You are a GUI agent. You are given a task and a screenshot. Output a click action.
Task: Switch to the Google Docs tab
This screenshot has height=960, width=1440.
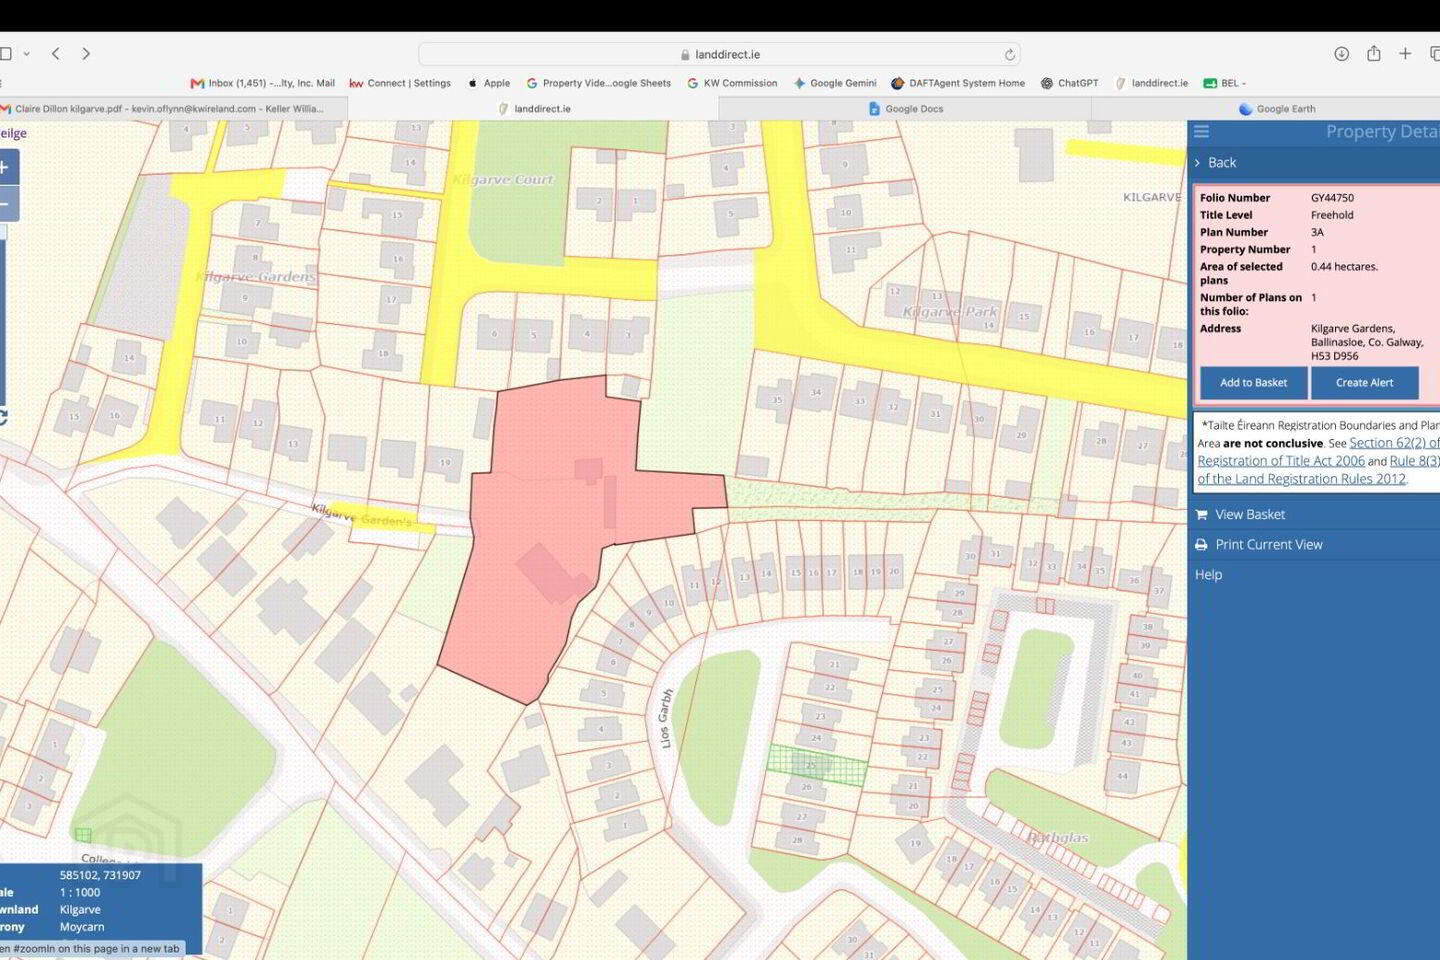[905, 108]
